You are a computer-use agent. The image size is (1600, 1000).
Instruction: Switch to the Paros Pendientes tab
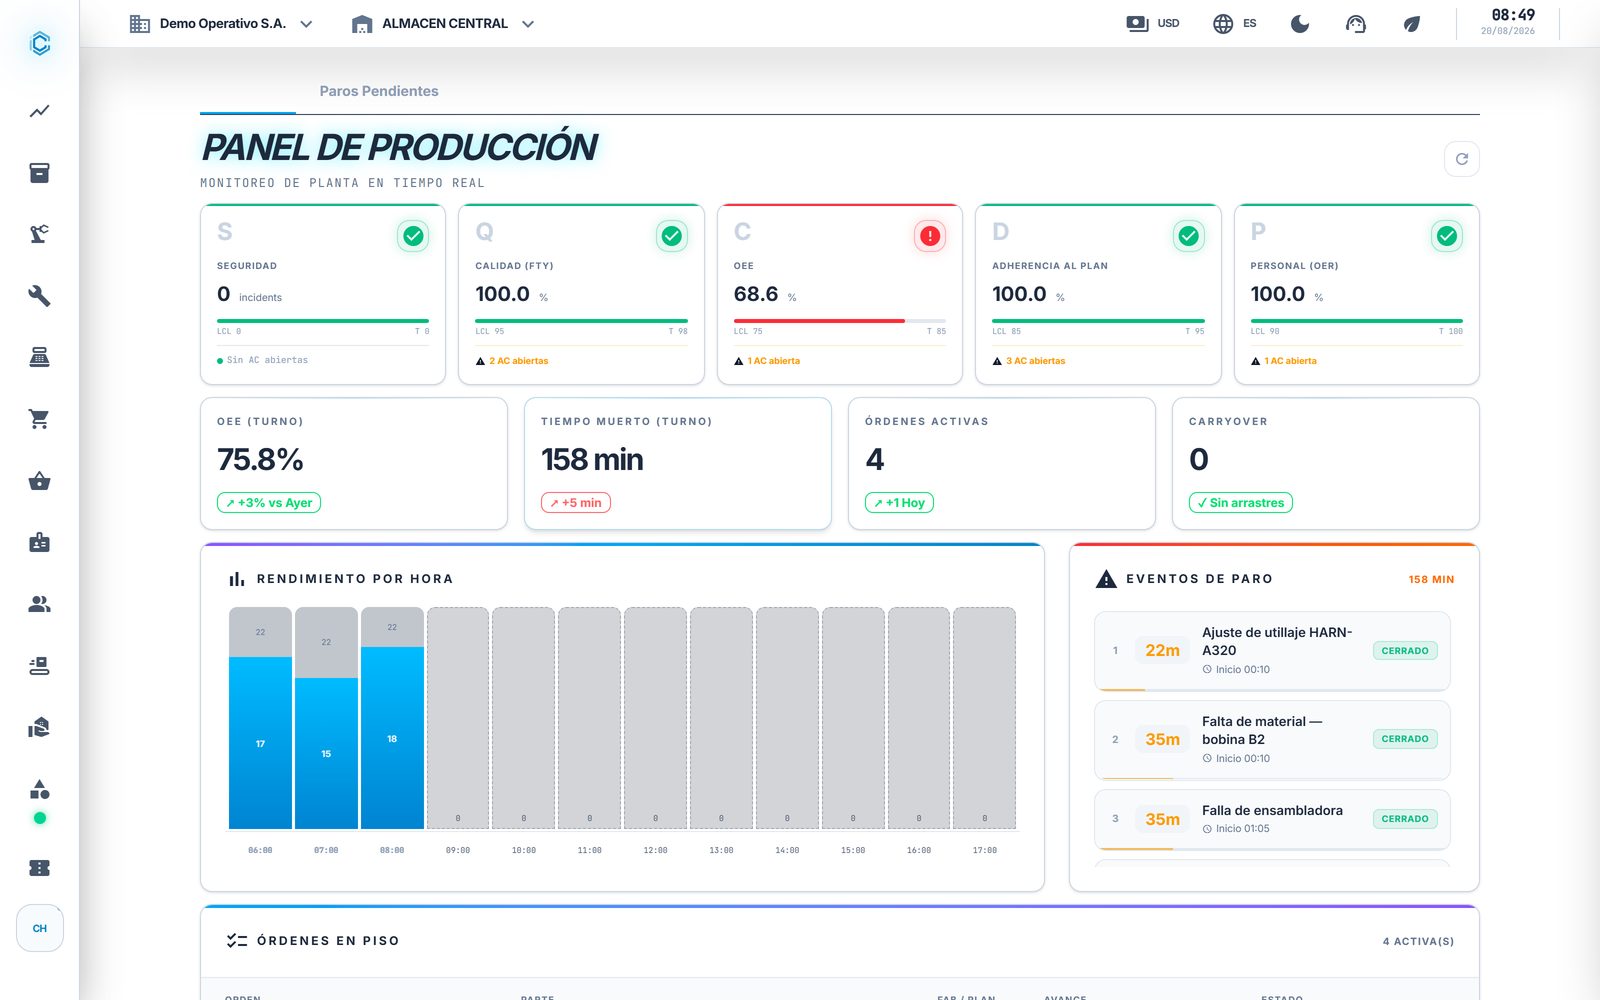pyautogui.click(x=379, y=91)
